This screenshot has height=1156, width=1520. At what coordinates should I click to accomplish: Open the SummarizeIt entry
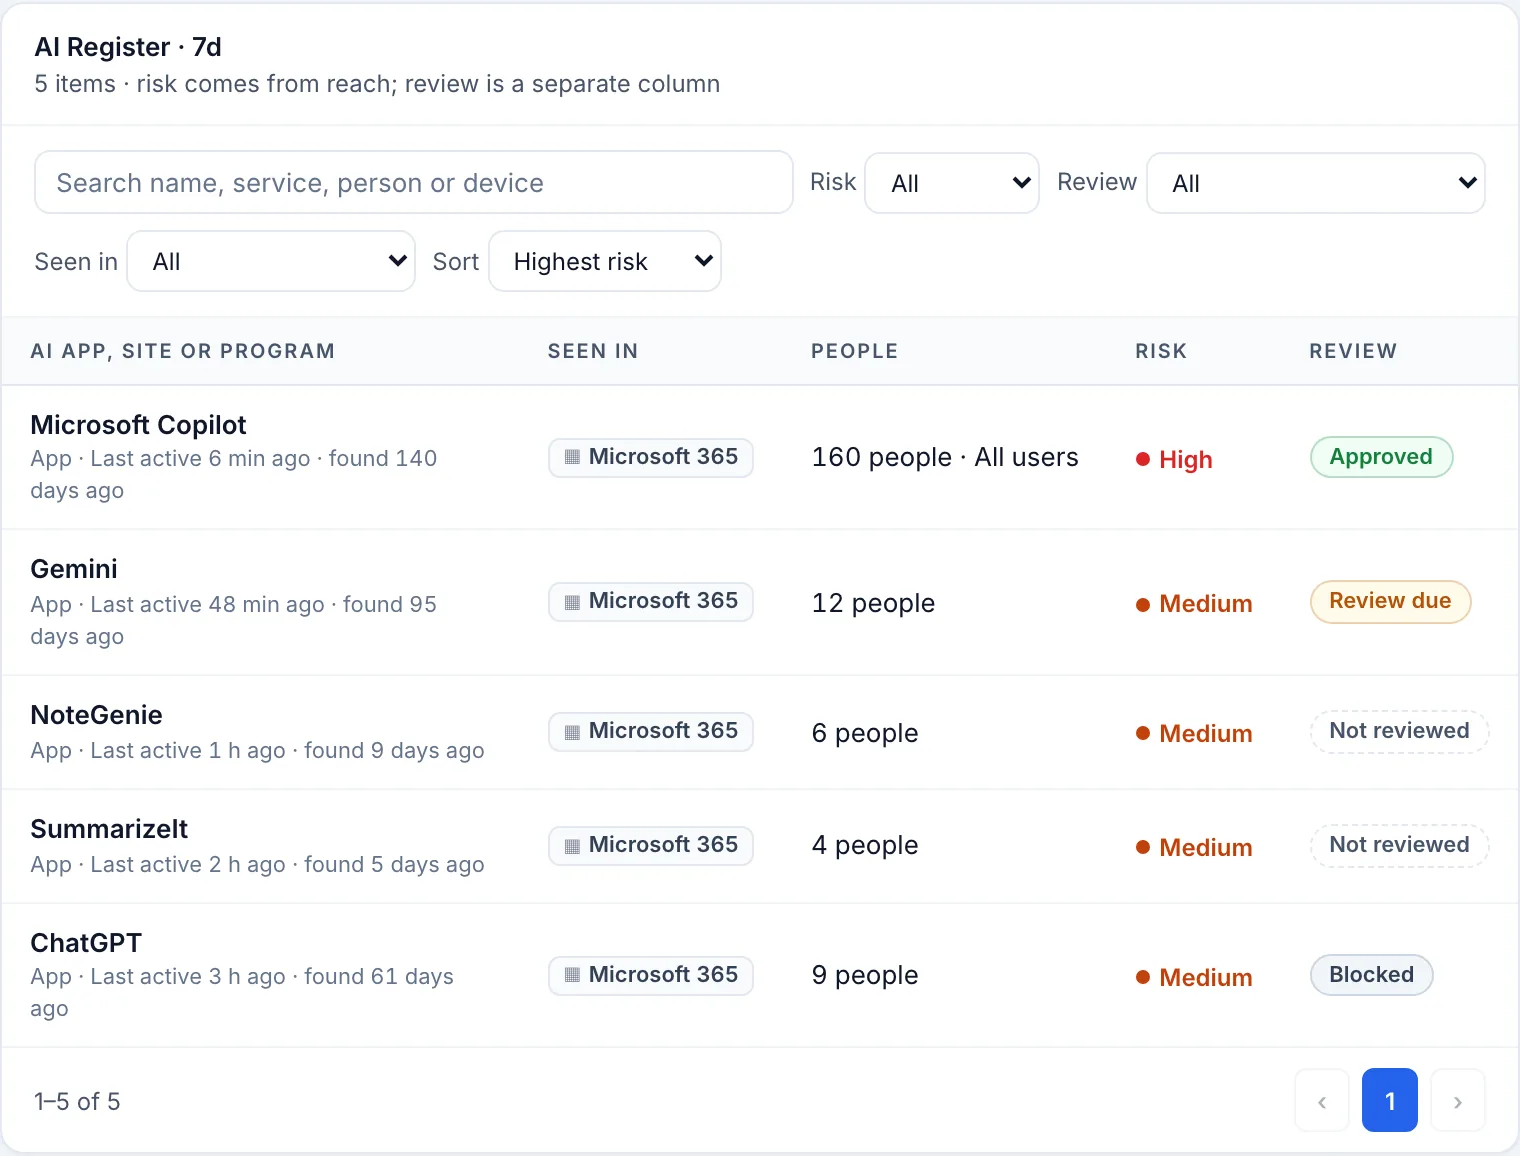(x=109, y=829)
